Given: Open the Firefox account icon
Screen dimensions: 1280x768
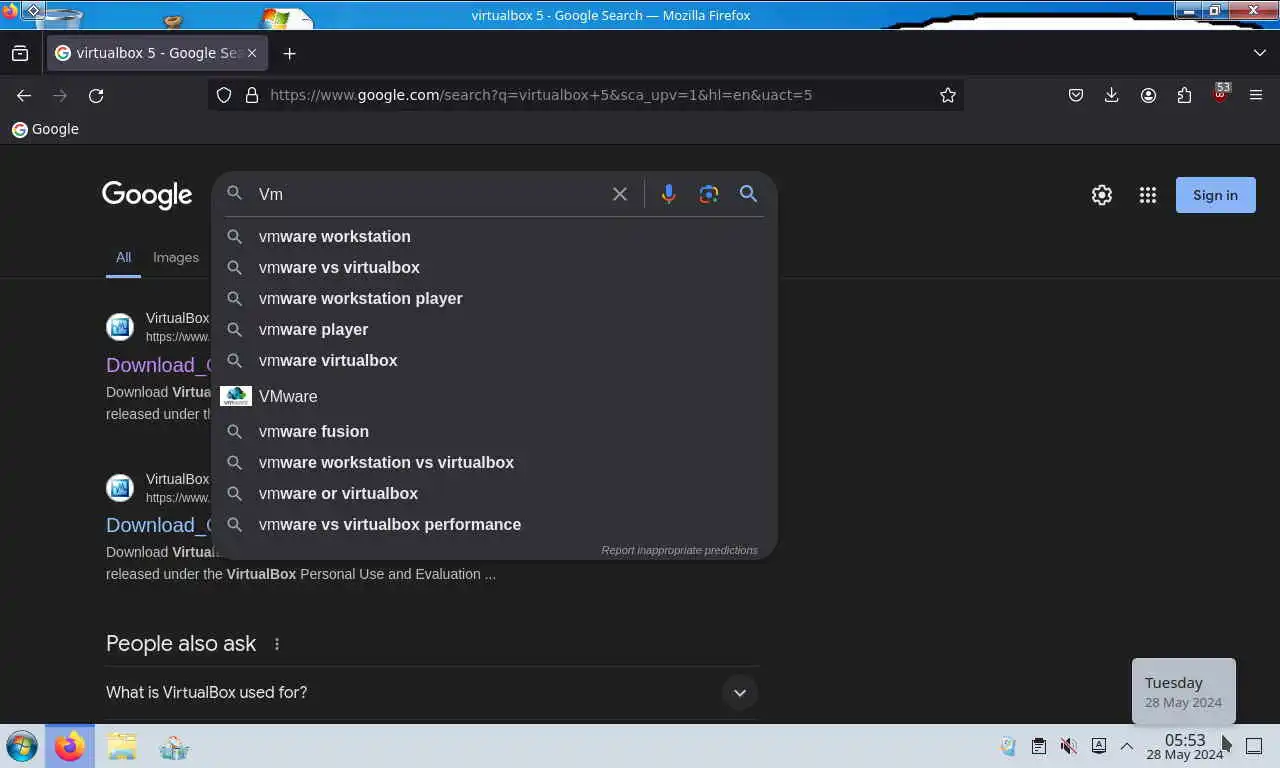Looking at the screenshot, I should tap(1148, 95).
